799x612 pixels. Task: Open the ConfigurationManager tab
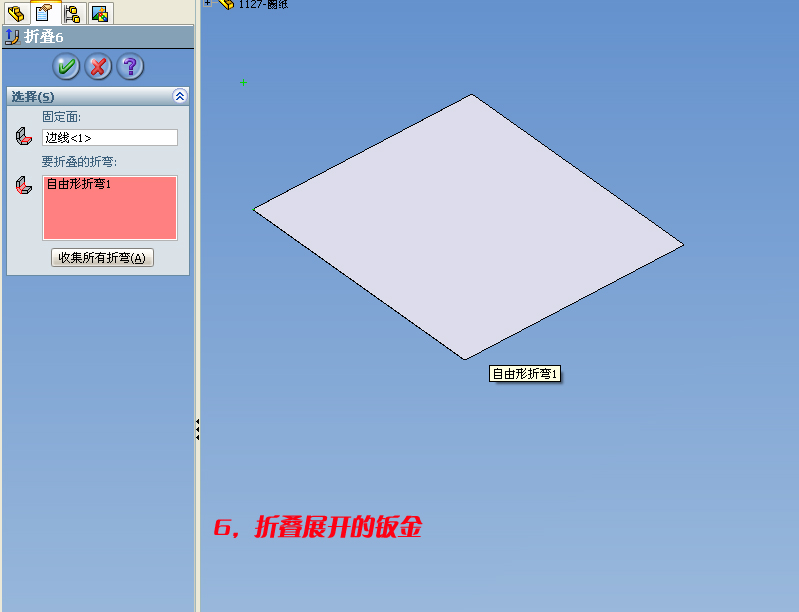point(73,13)
